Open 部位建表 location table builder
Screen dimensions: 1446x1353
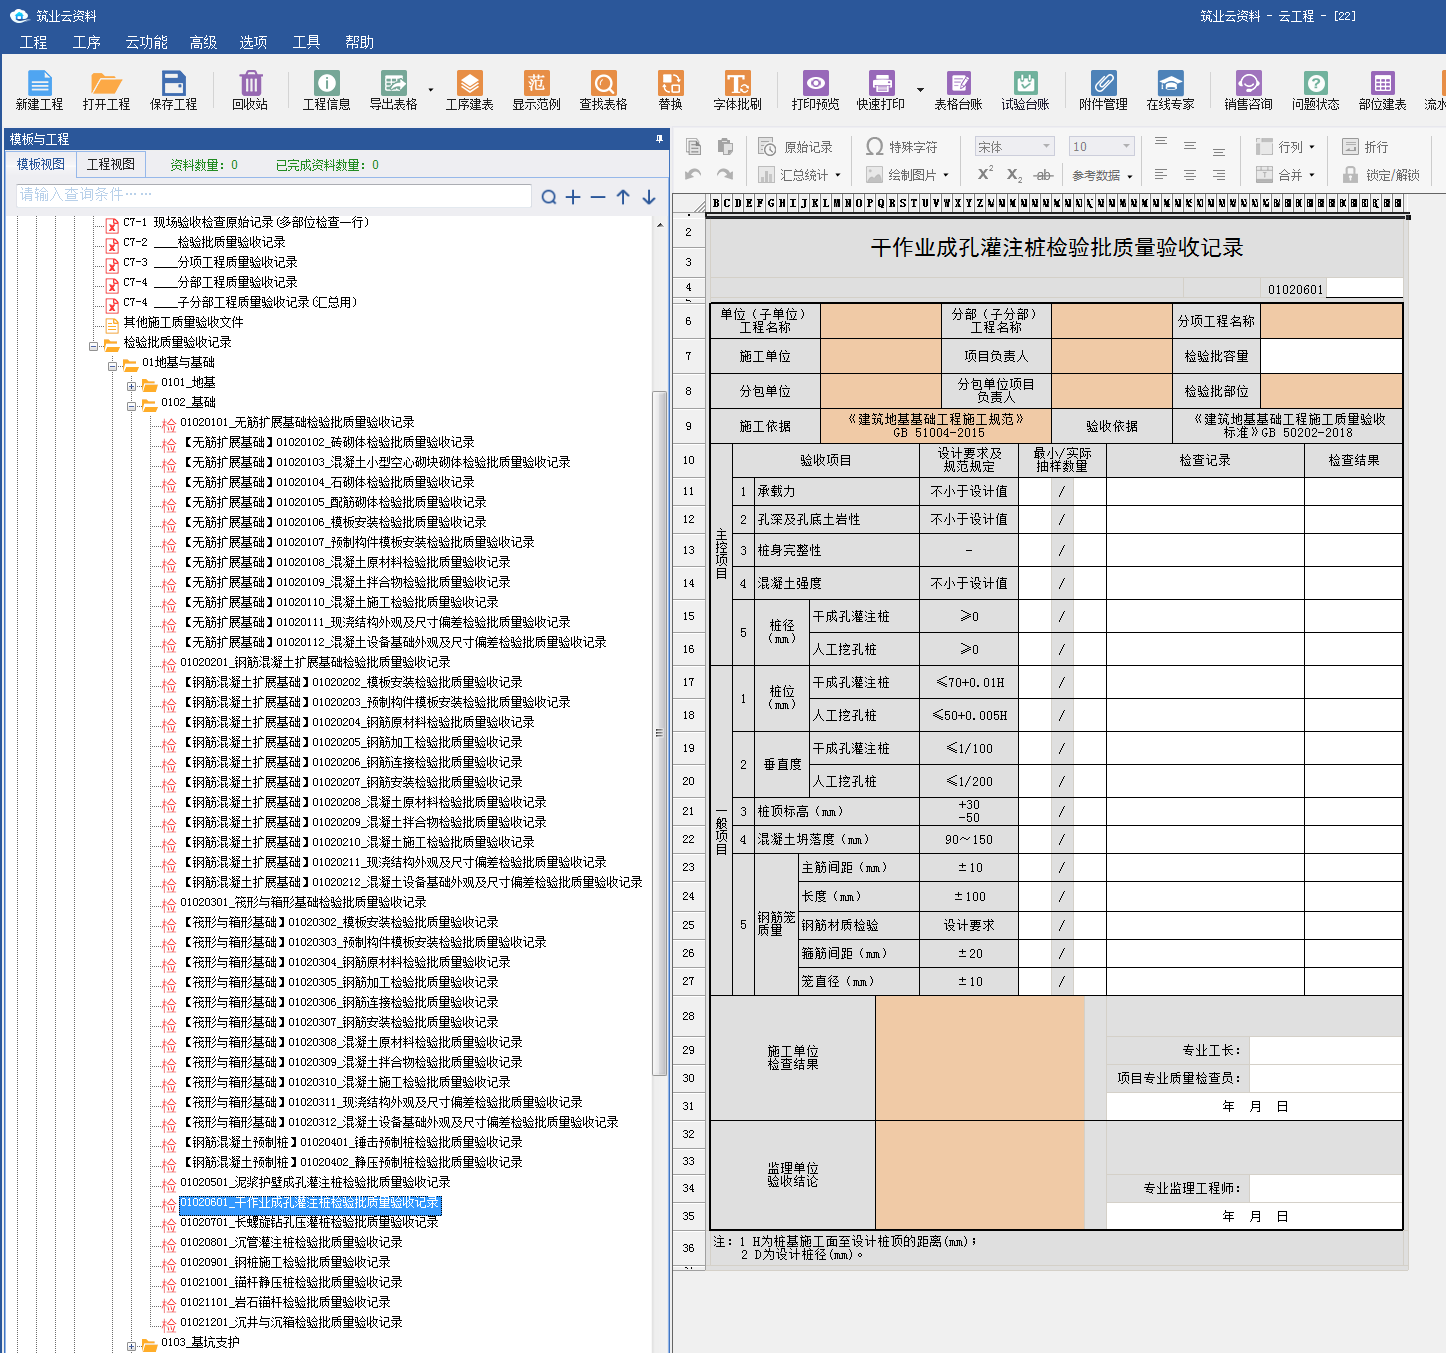(x=1383, y=90)
